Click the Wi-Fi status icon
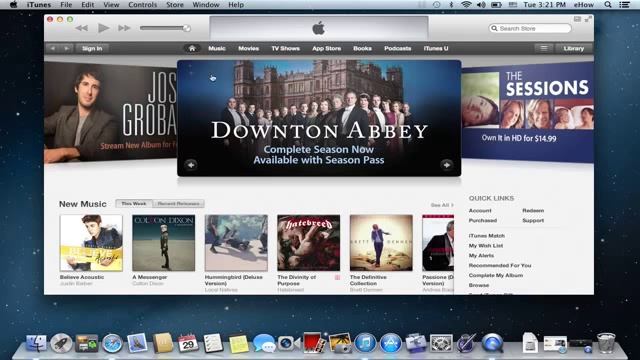 (x=466, y=5)
